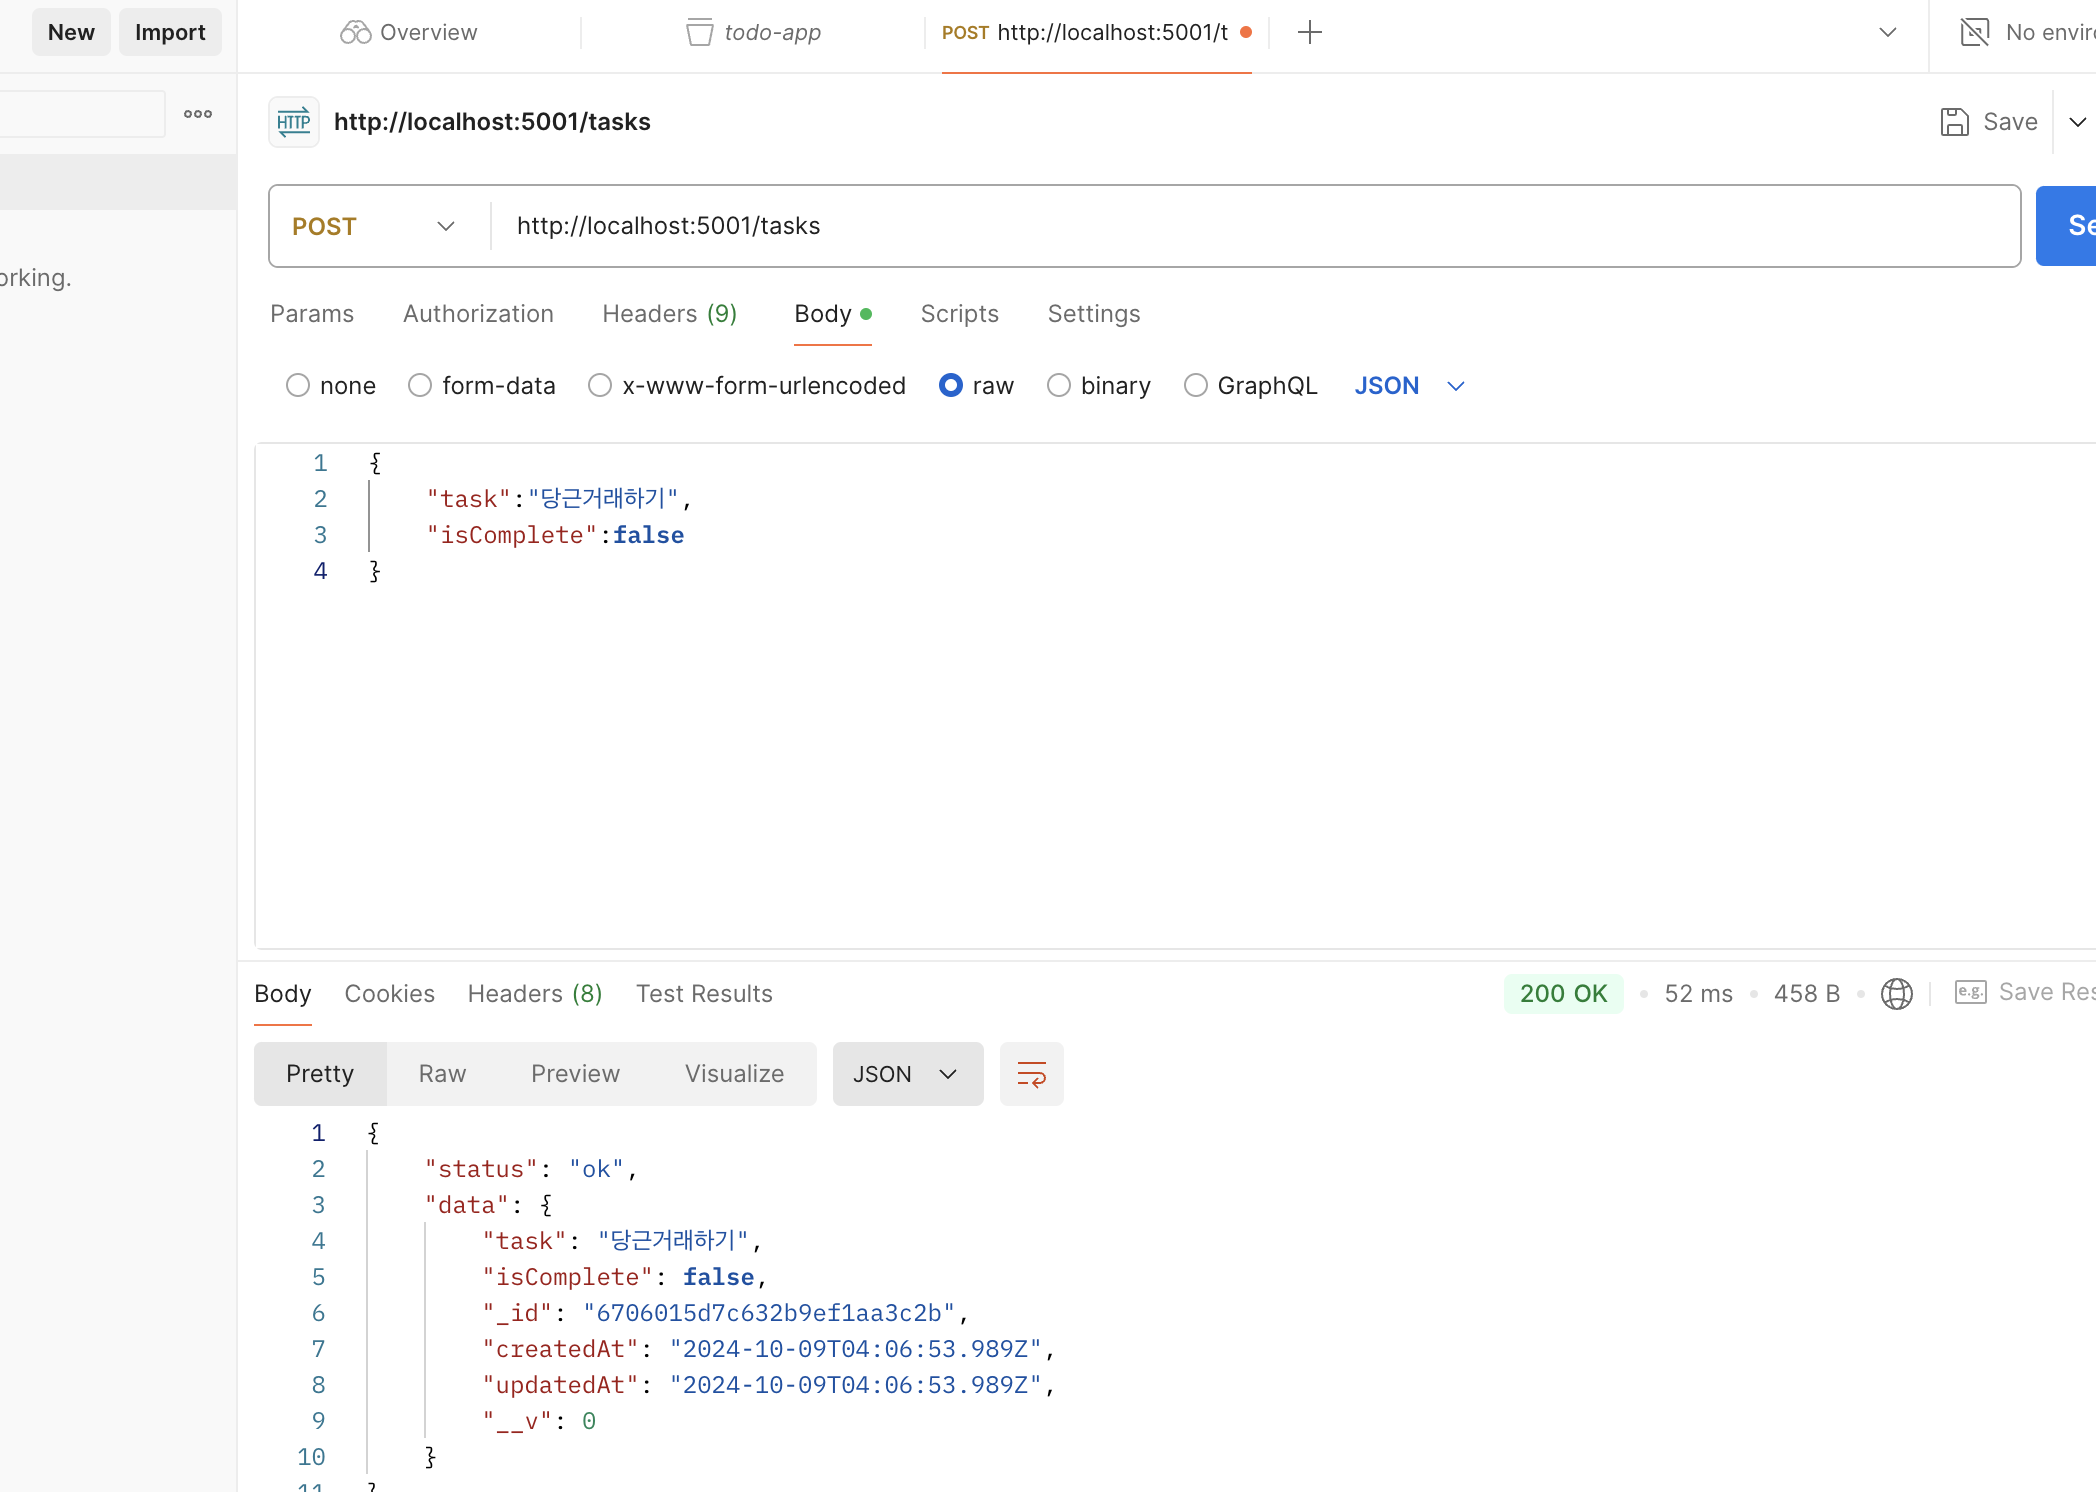
Task: Click the HTTP request type icon
Action: coord(293,122)
